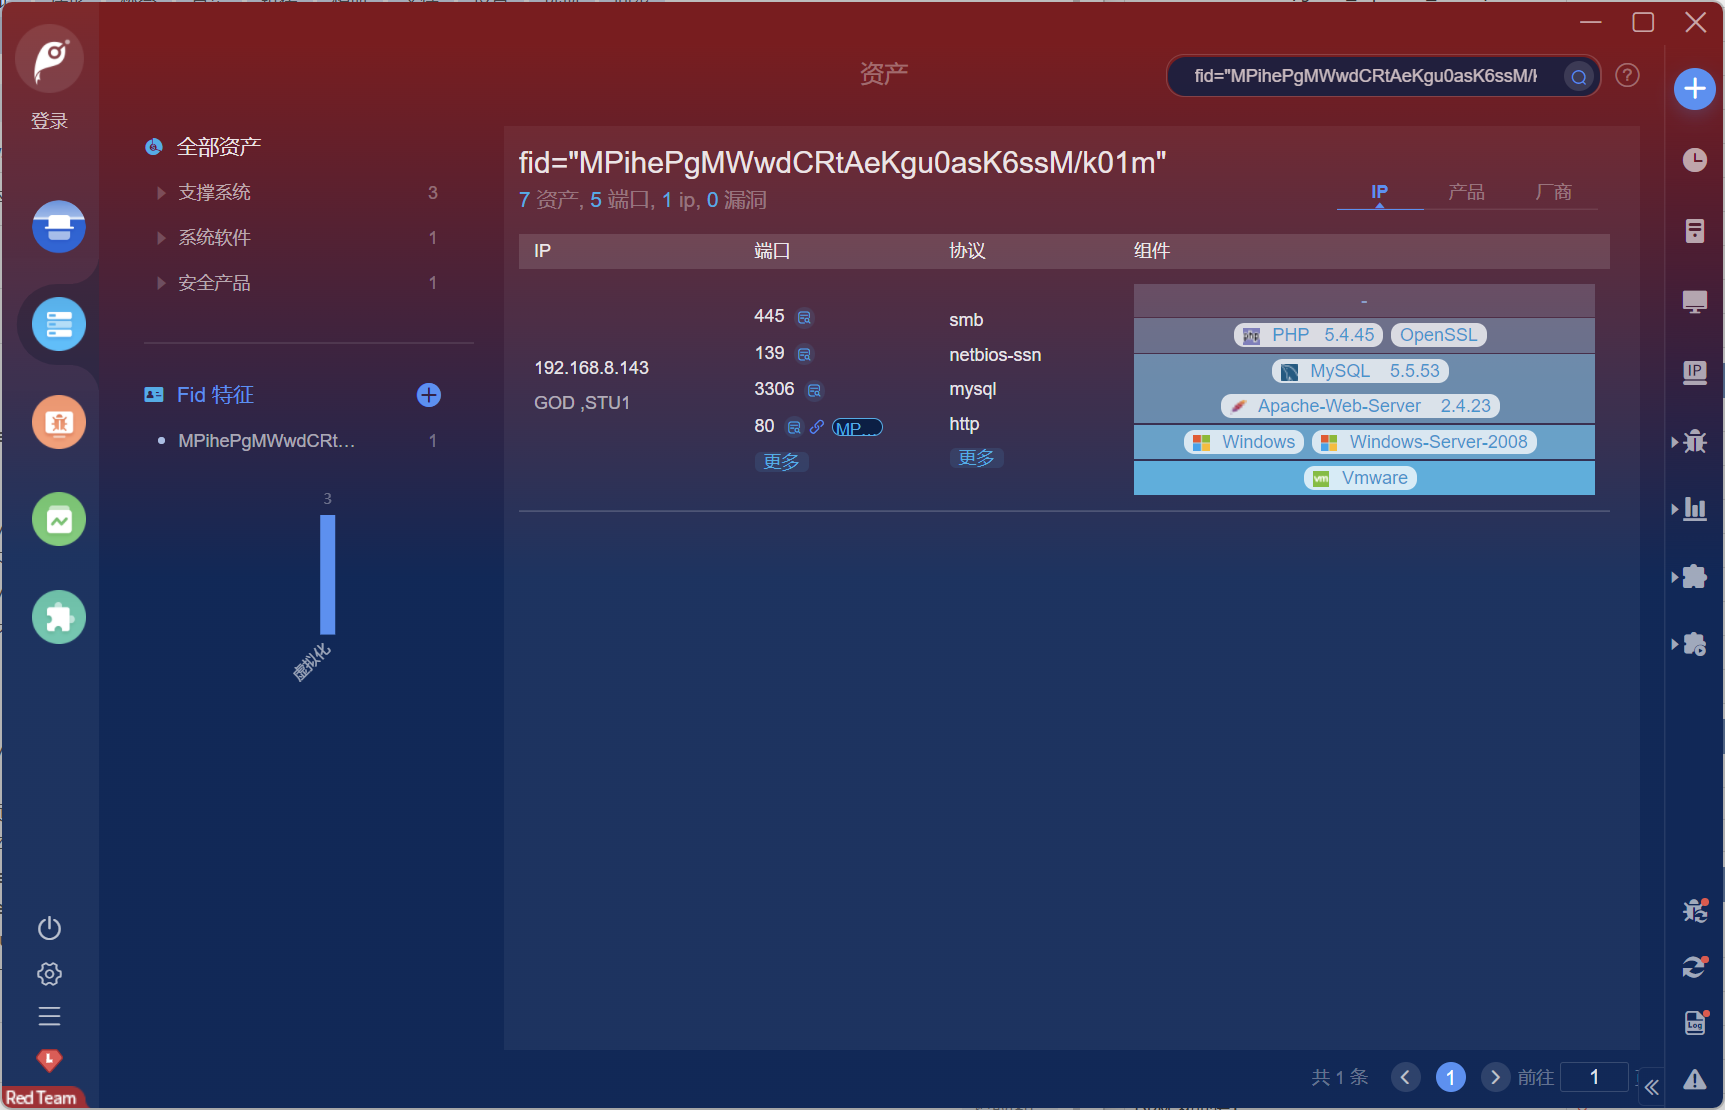Open the task document icon on right bar
The height and width of the screenshot is (1110, 1725).
tap(1695, 231)
